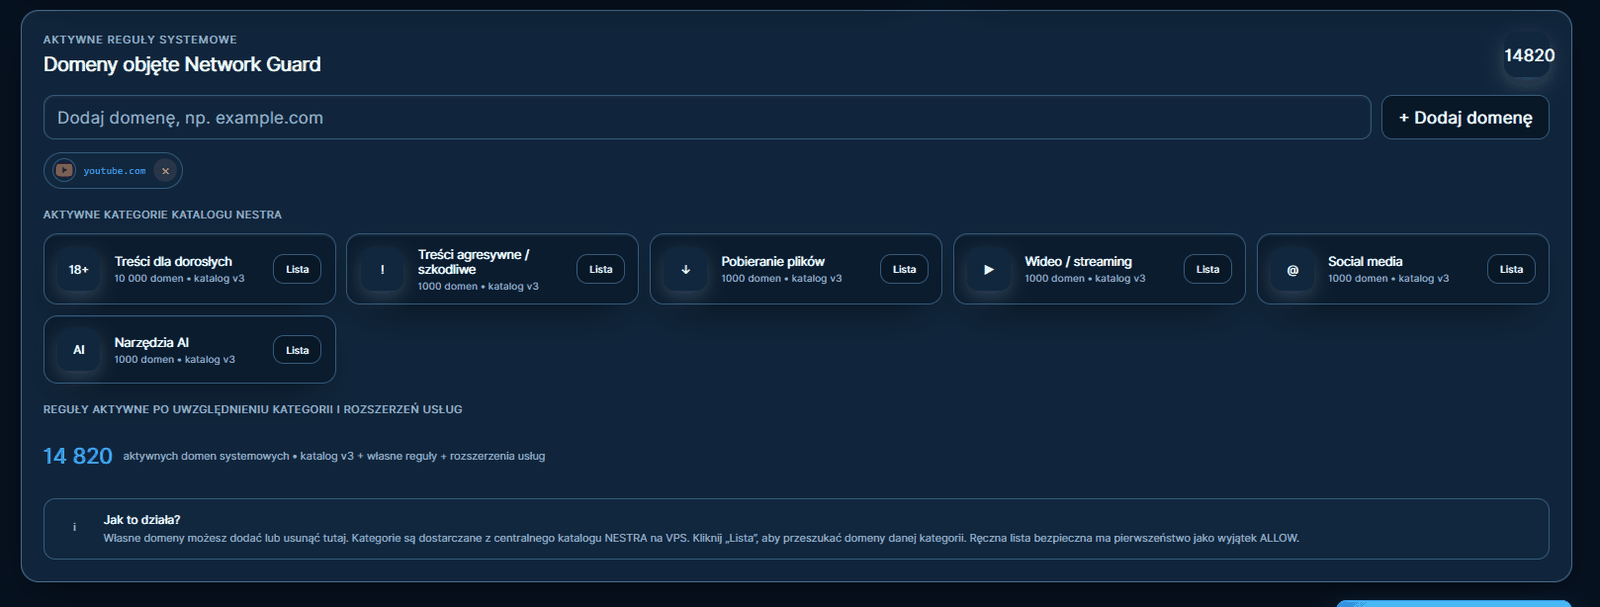The width and height of the screenshot is (1600, 607).
Task: Click the 18+ adult content icon
Action: click(x=79, y=269)
